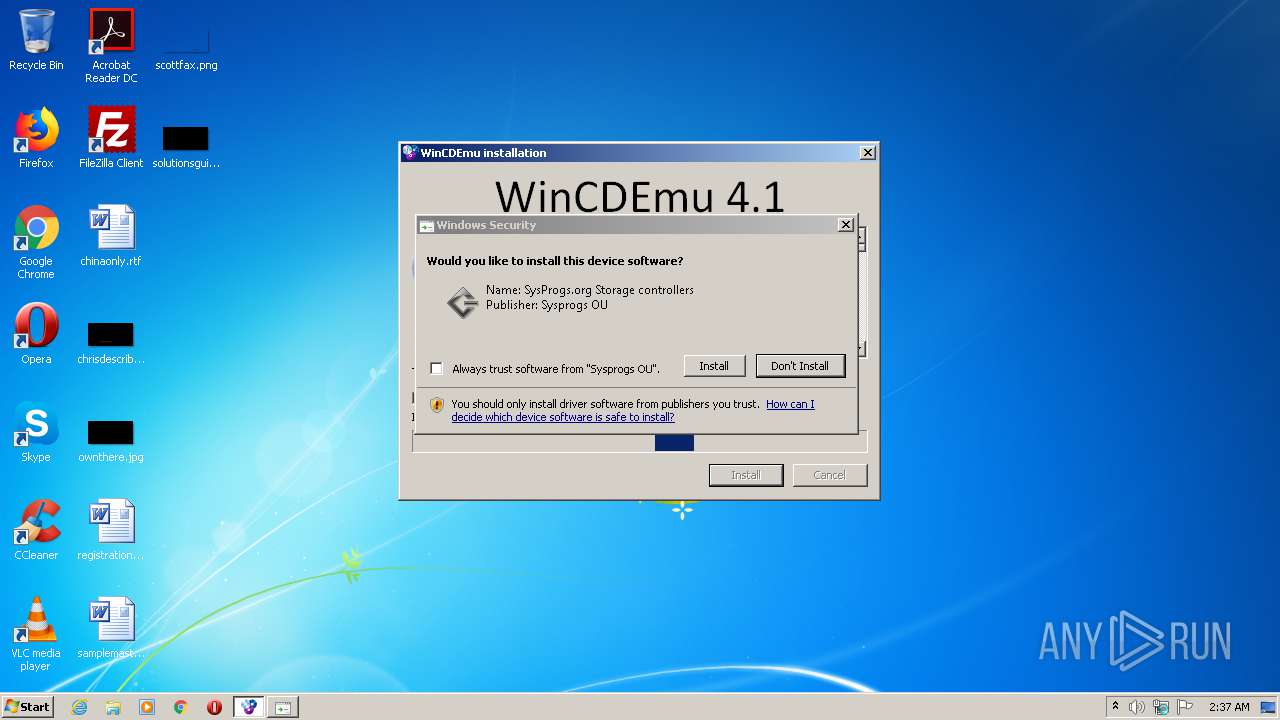Click the Start button

[28, 707]
